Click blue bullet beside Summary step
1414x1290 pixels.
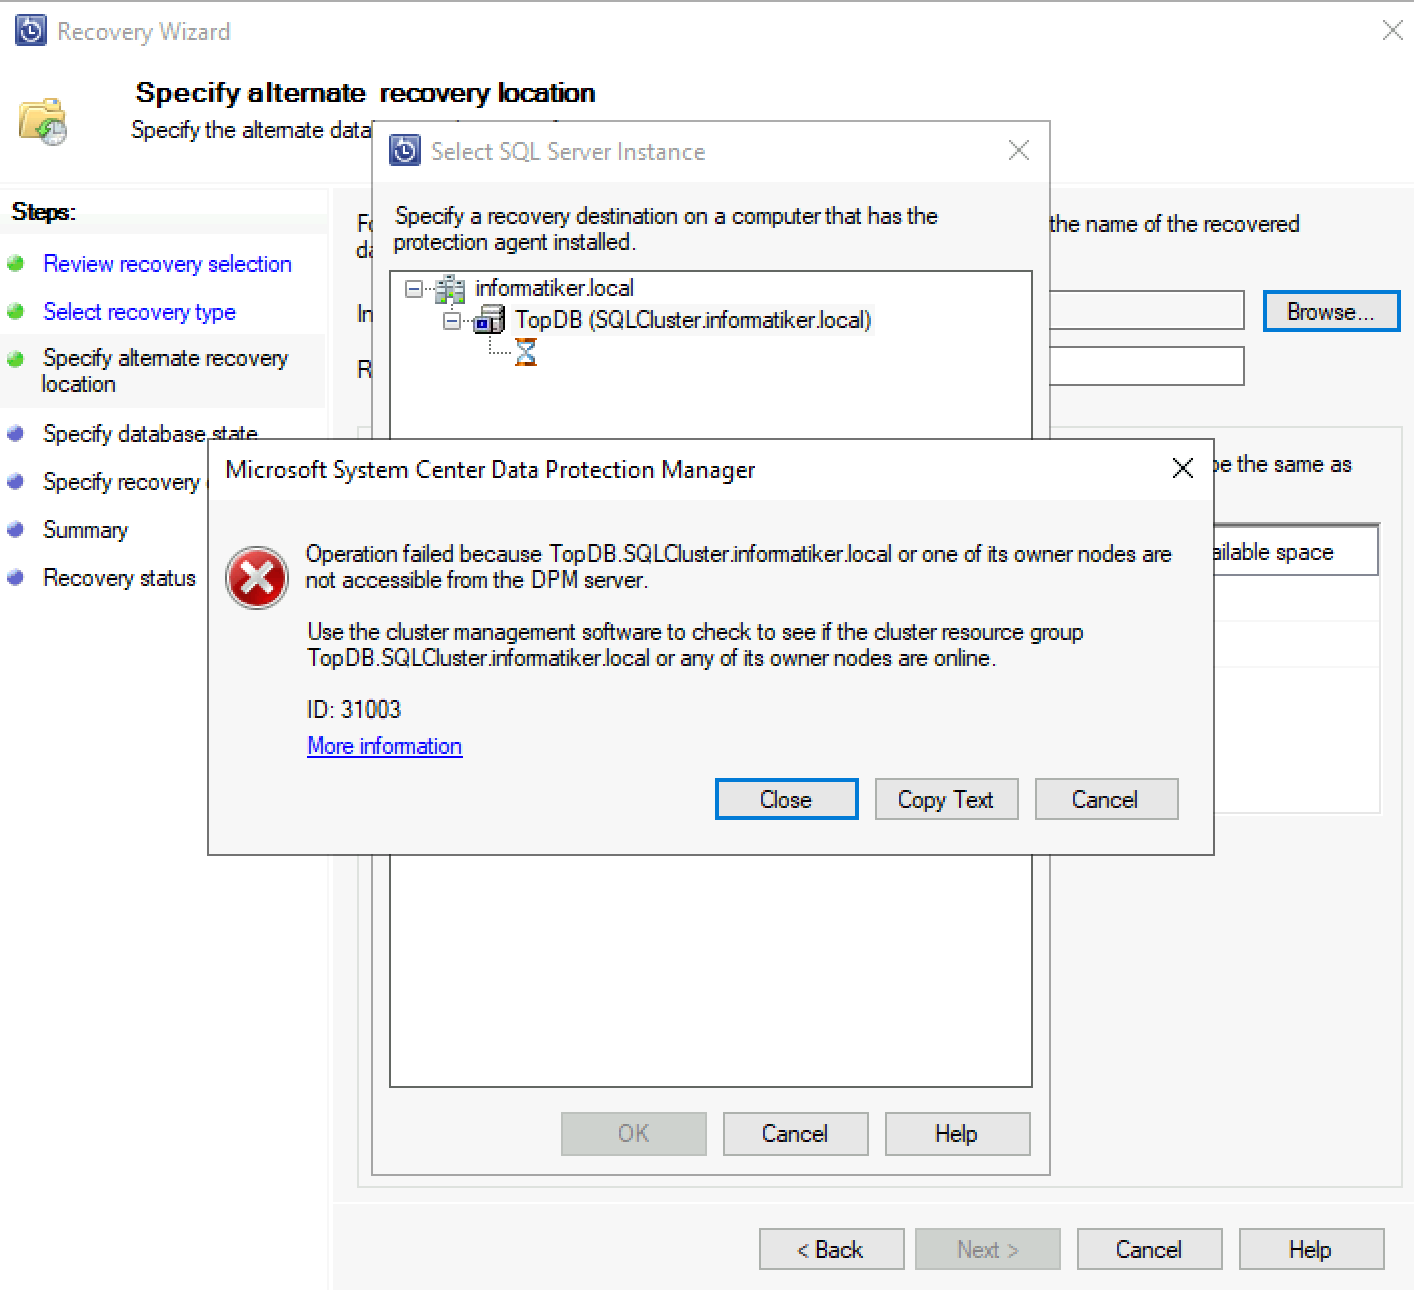[x=16, y=530]
